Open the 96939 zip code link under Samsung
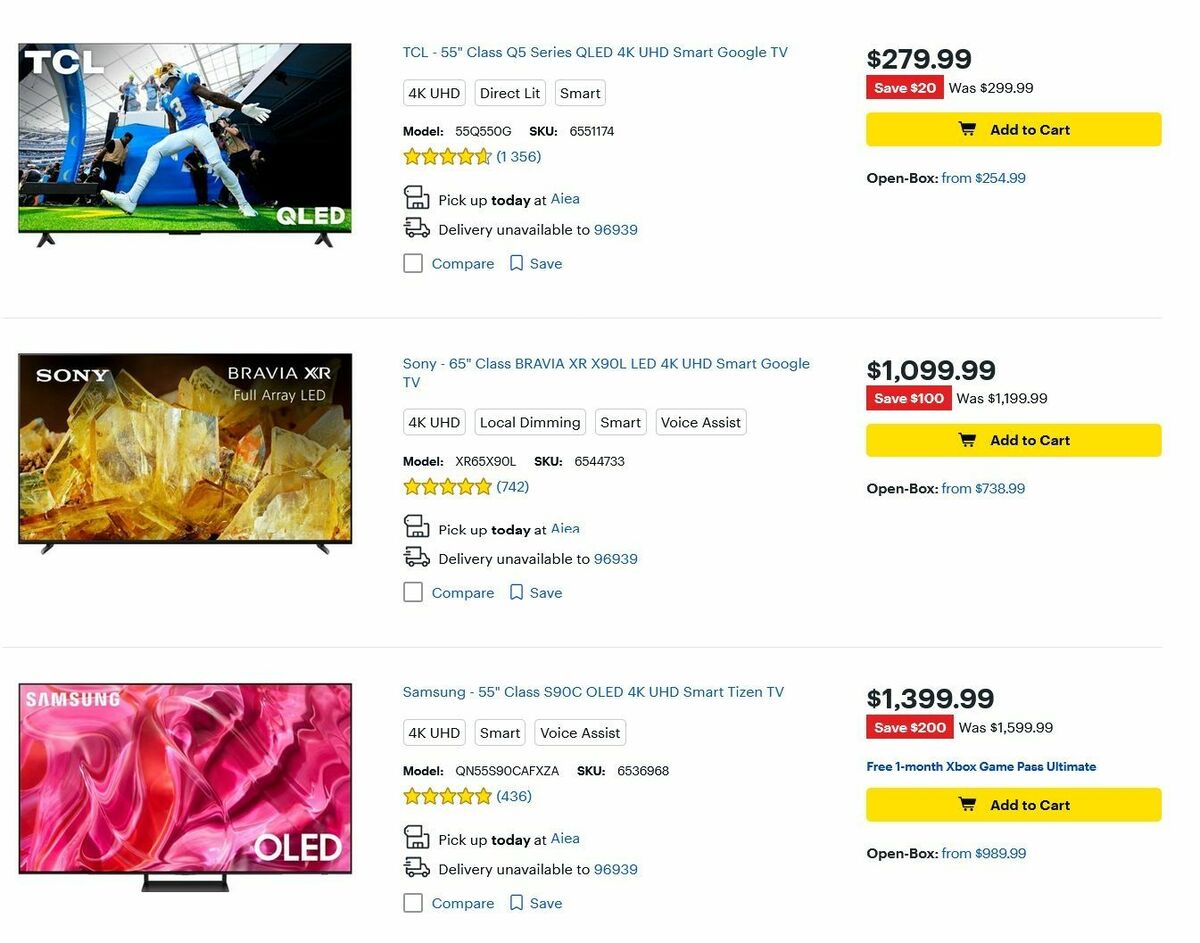The image size is (1200, 943). (615, 869)
